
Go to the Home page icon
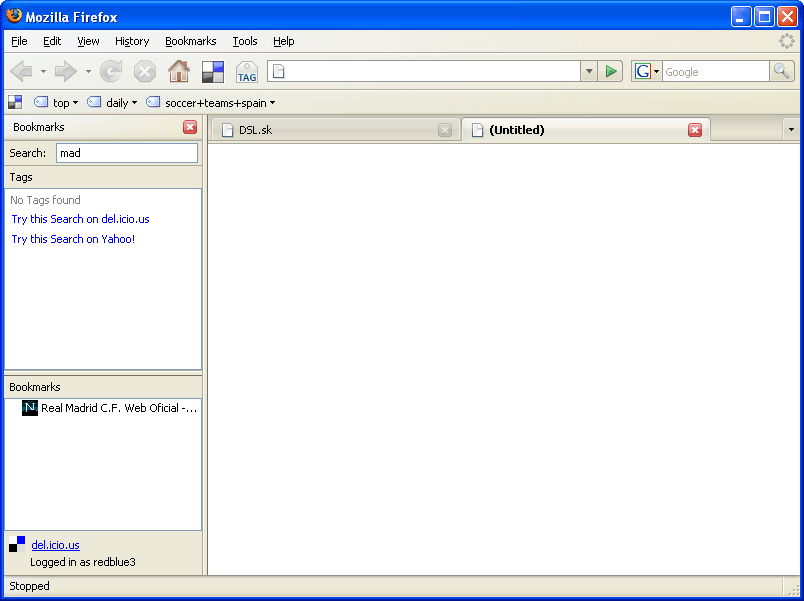point(179,71)
